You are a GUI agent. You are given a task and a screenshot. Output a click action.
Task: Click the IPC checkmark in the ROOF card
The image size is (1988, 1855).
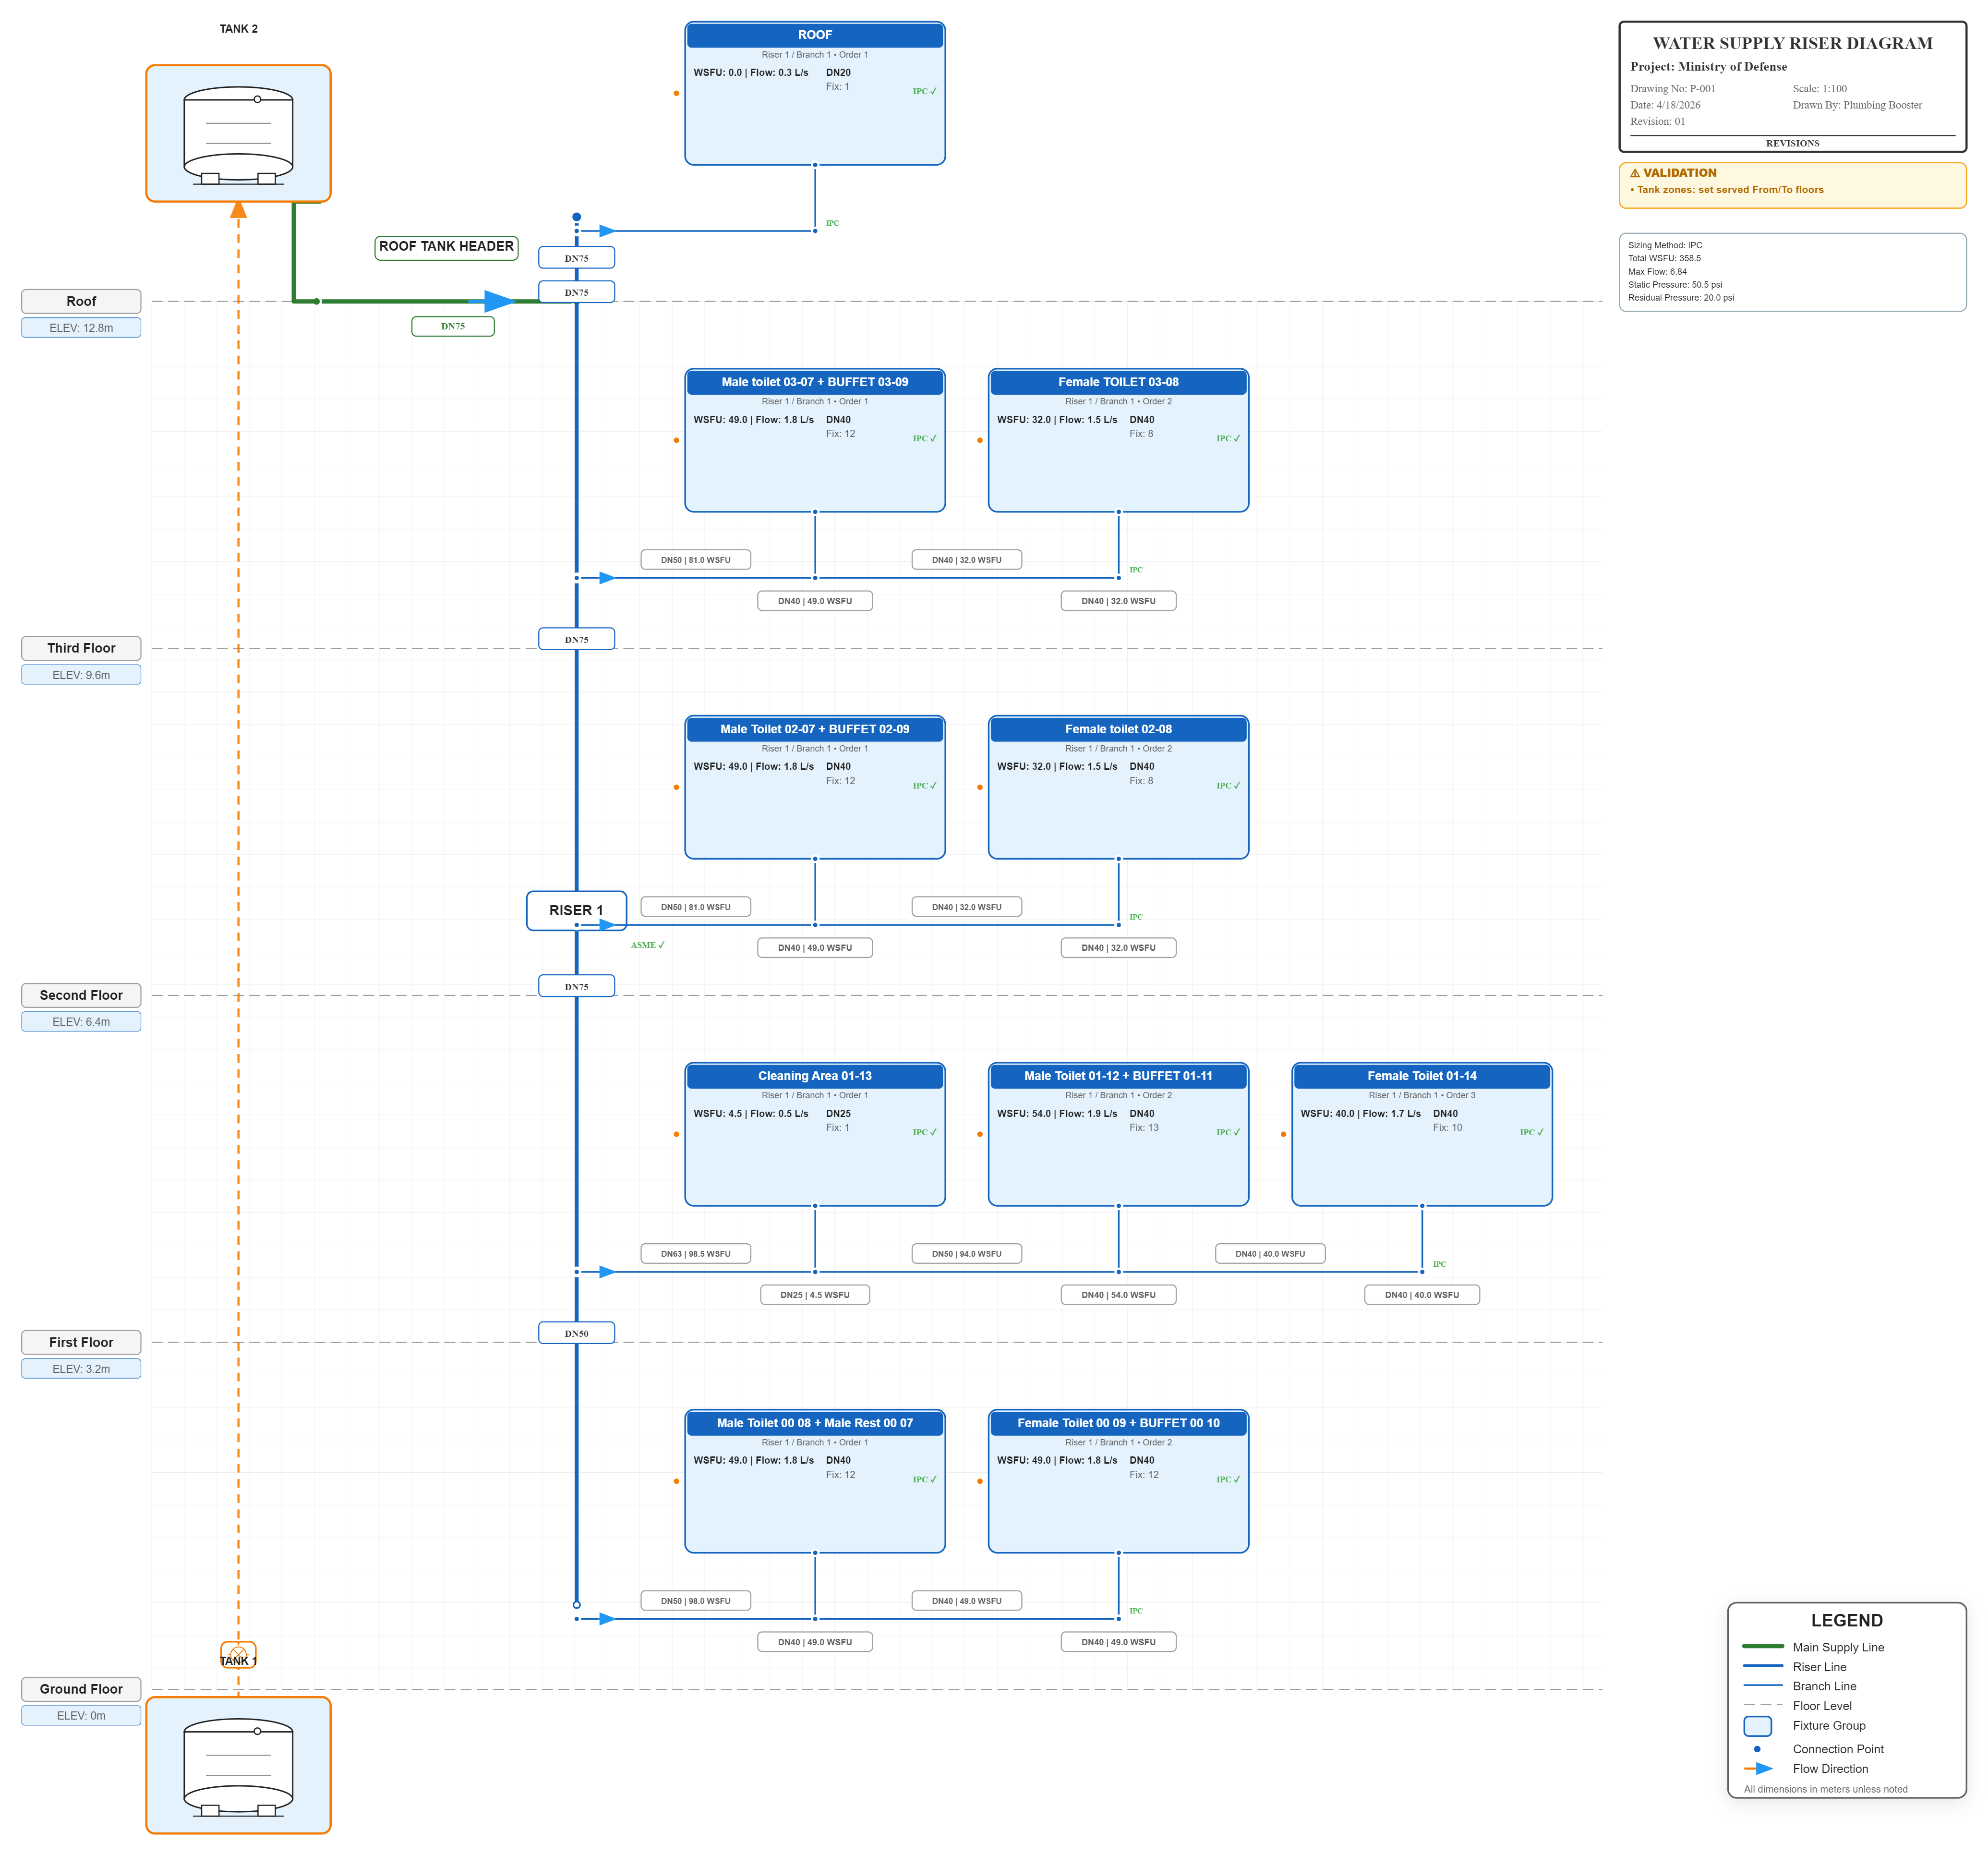tap(924, 91)
